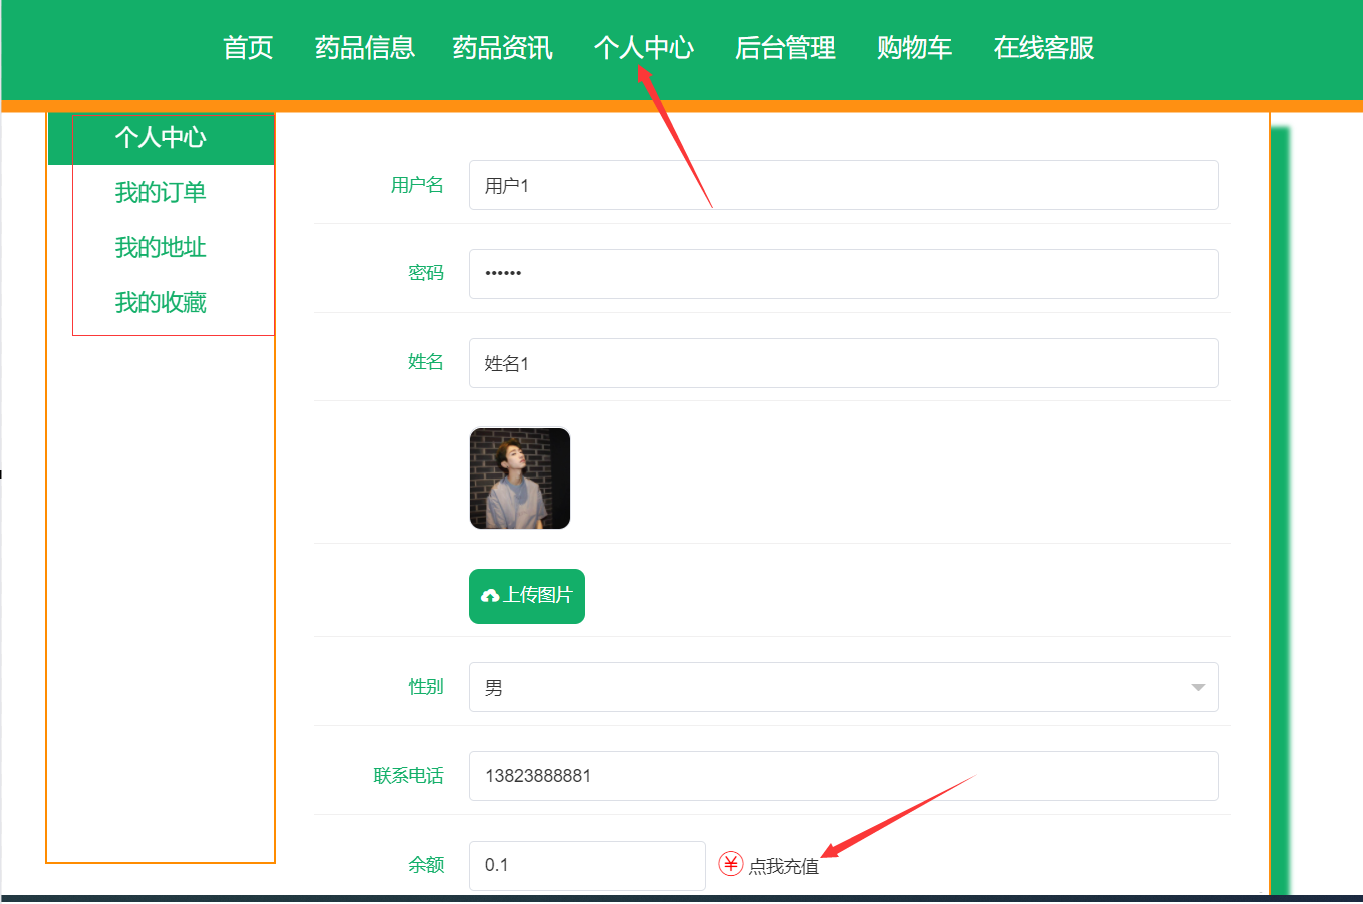
Task: Click the user avatar photo thumbnail
Action: [x=520, y=478]
